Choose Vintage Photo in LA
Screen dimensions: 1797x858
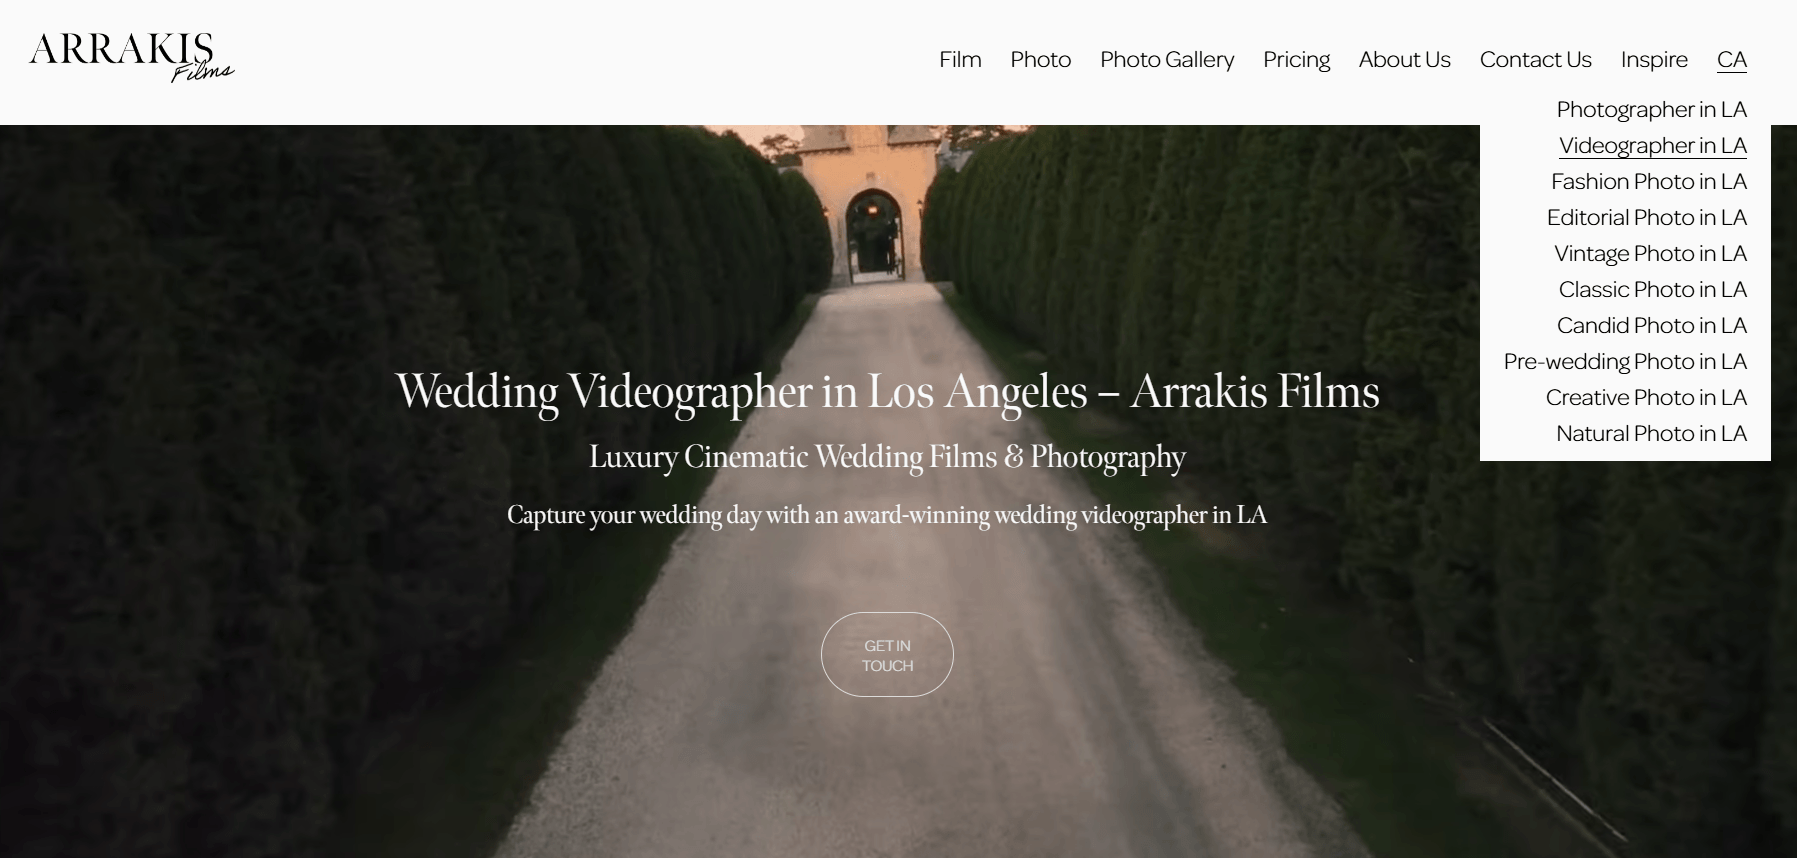click(1650, 253)
